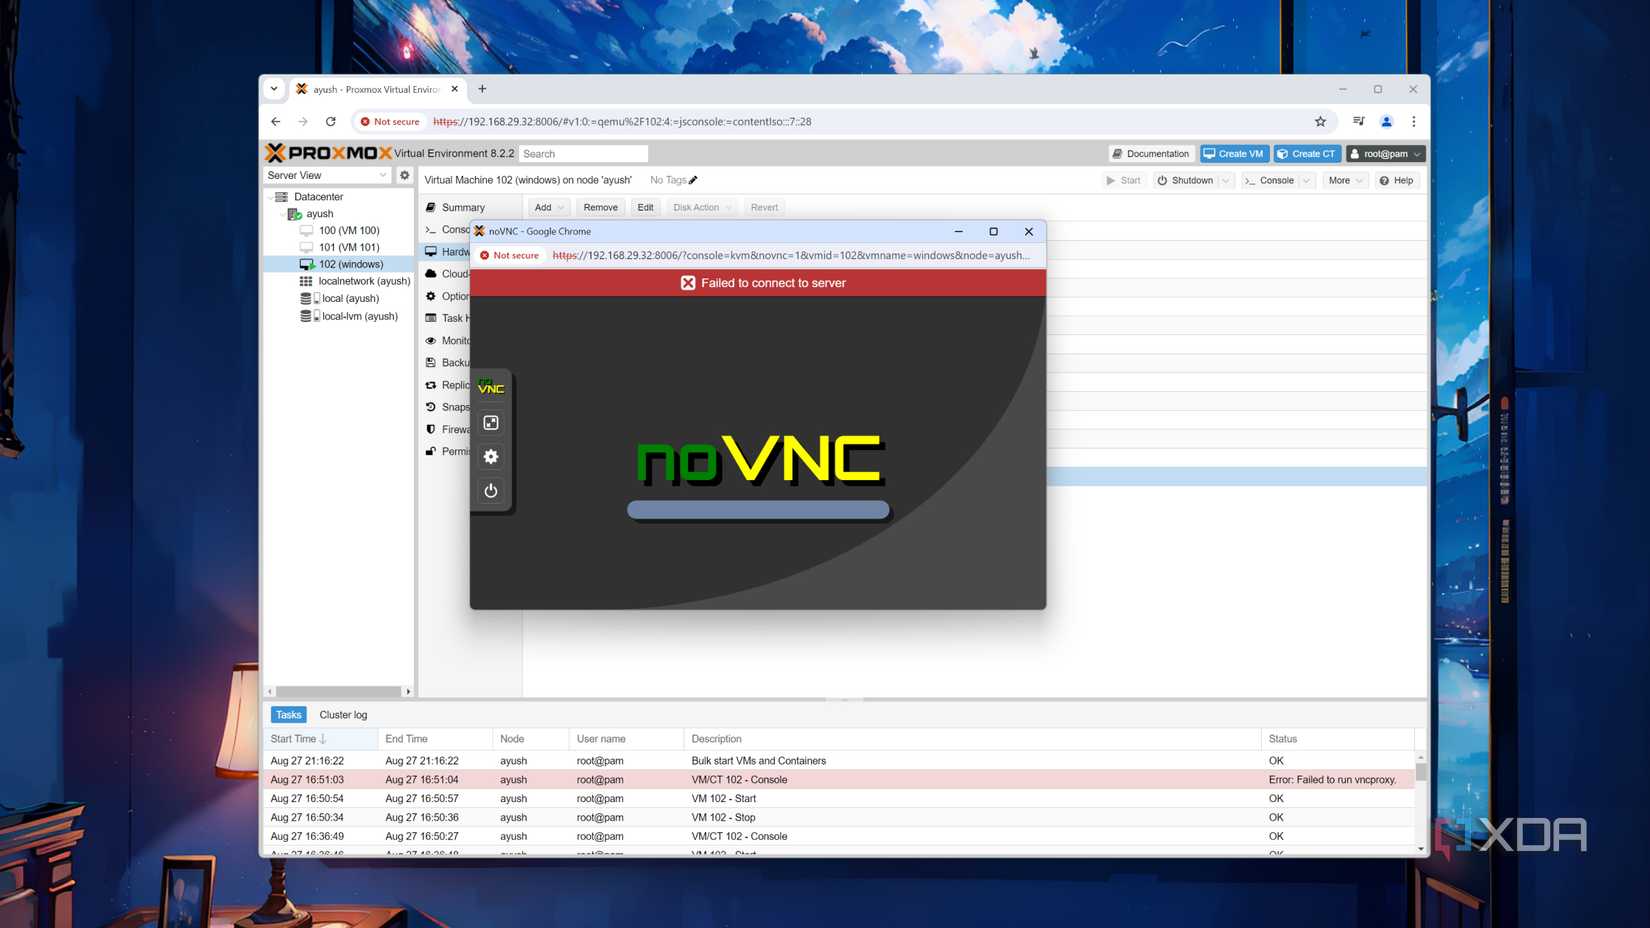The image size is (1650, 928).
Task: Click the Create VM button
Action: tap(1233, 153)
